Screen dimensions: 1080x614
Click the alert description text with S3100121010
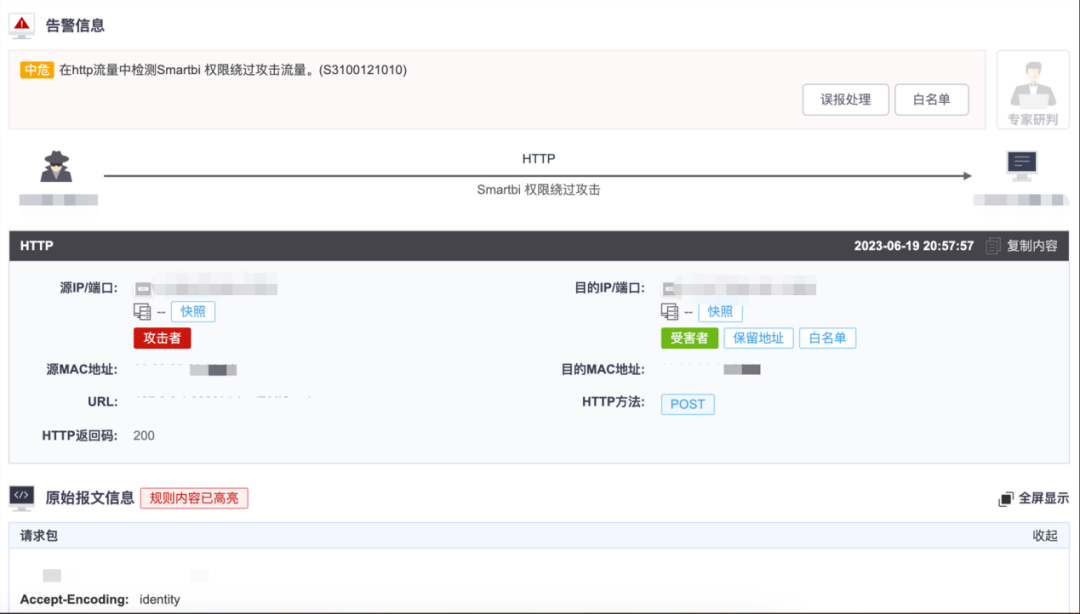(x=233, y=70)
